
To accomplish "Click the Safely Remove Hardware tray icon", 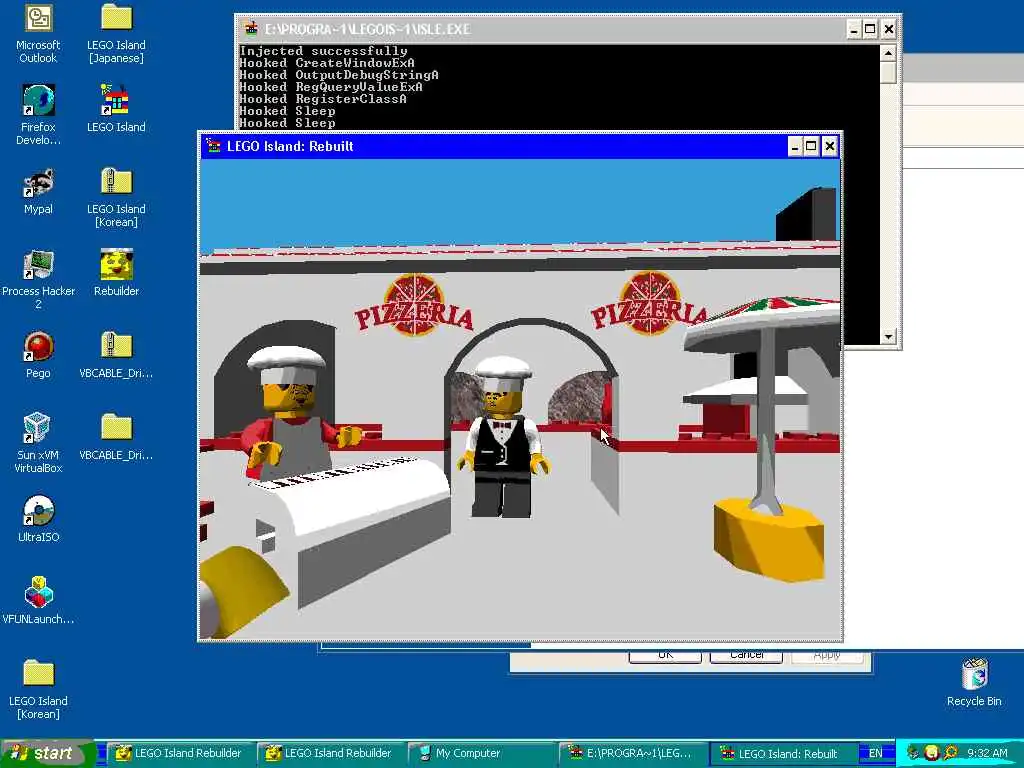I will point(913,753).
